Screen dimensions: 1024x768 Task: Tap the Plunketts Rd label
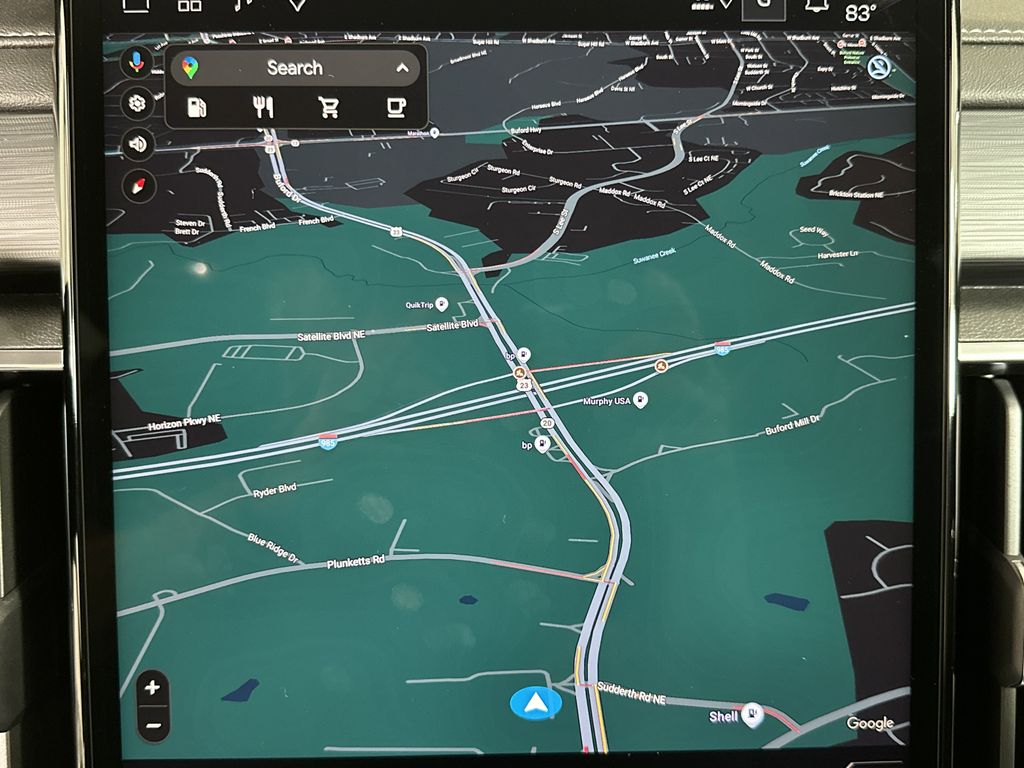click(x=356, y=562)
